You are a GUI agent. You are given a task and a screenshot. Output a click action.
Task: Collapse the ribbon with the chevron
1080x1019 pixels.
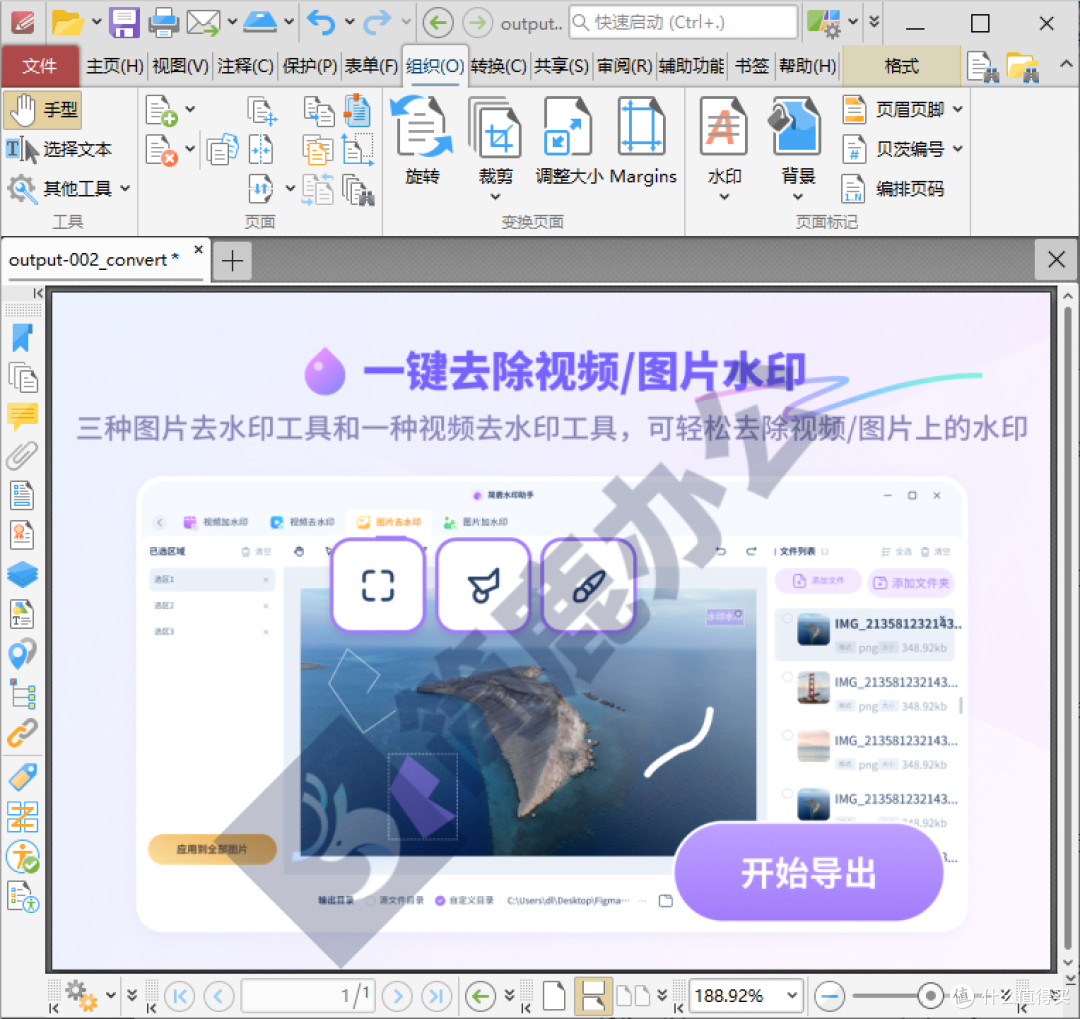pyautogui.click(x=1066, y=64)
